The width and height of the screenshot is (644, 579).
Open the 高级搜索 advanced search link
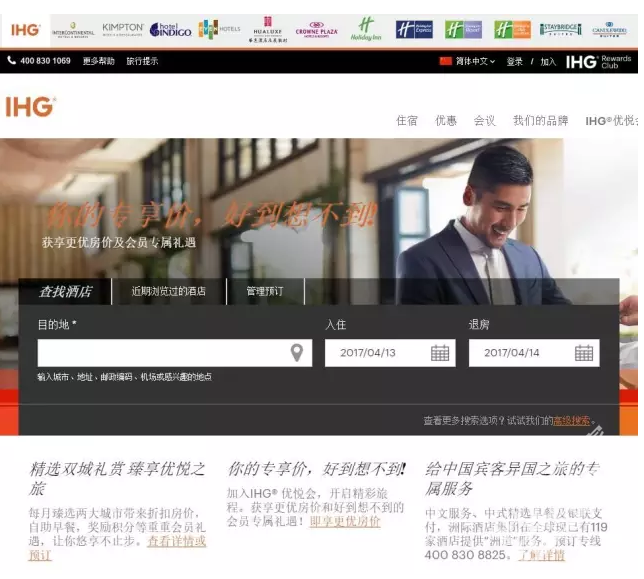pyautogui.click(x=571, y=420)
